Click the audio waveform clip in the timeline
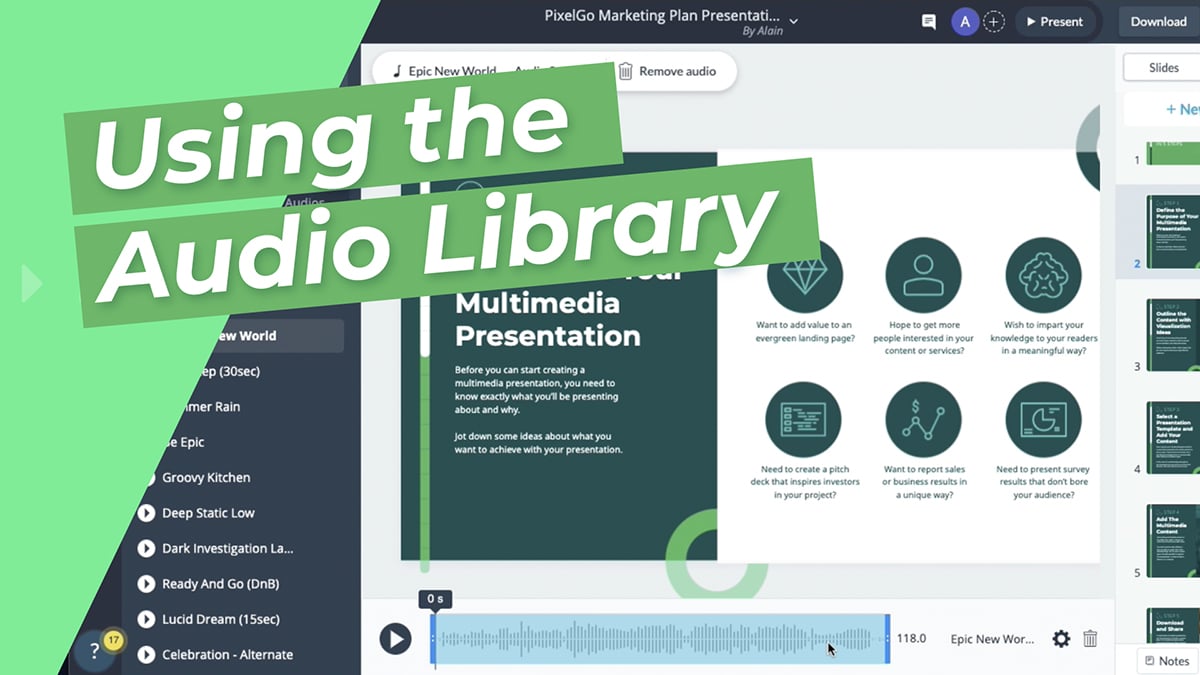This screenshot has width=1200, height=675. (x=660, y=638)
